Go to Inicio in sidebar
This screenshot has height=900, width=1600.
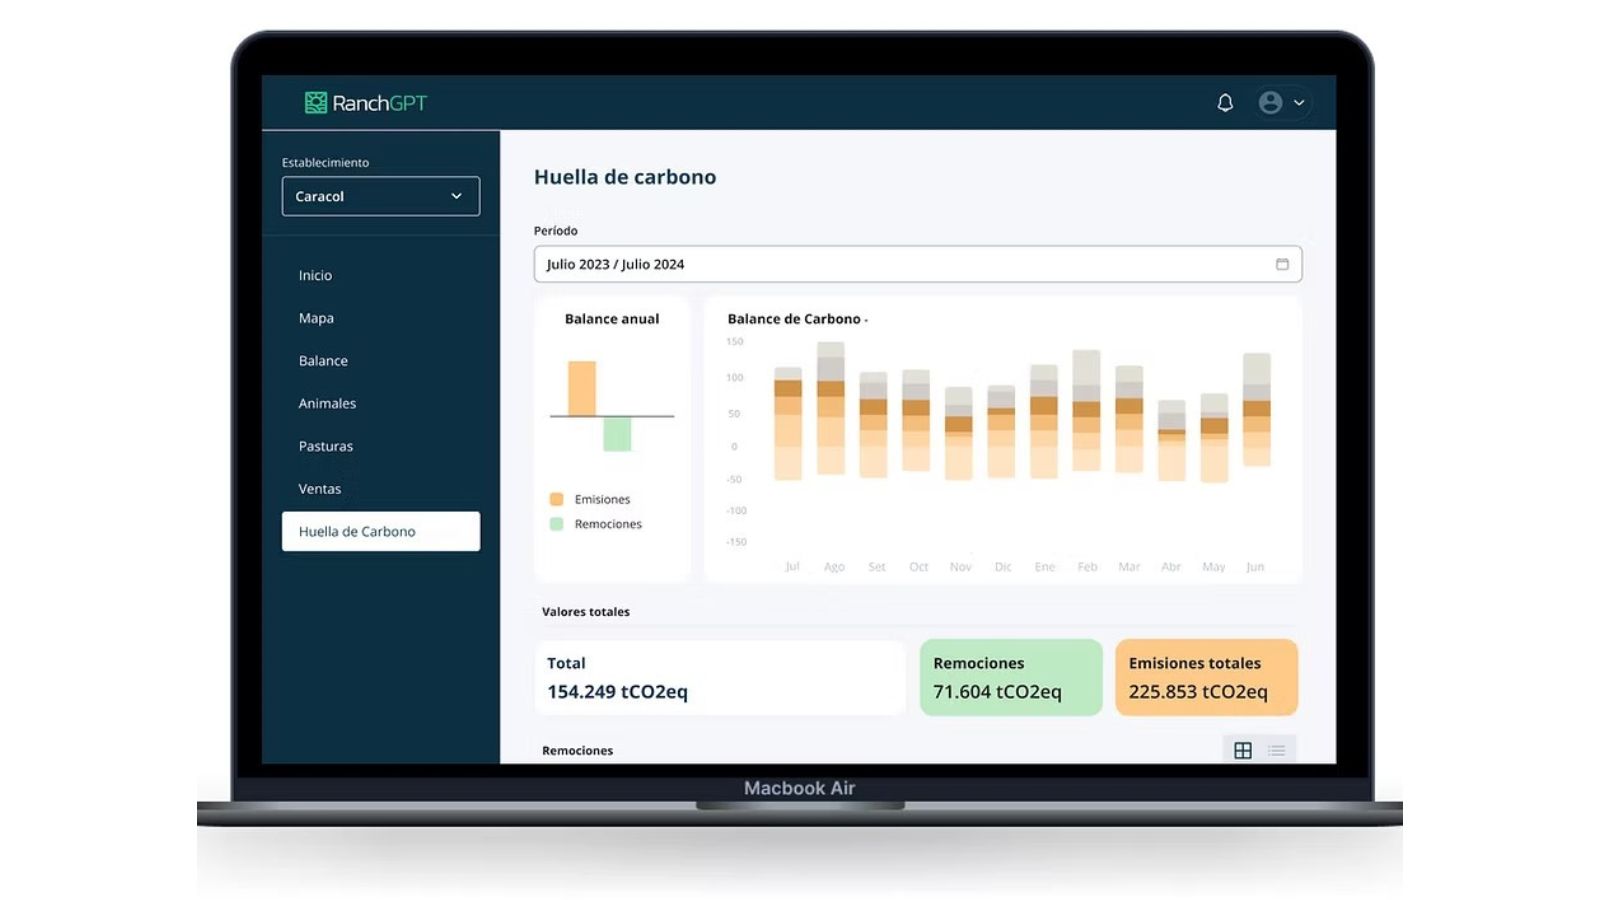click(315, 275)
